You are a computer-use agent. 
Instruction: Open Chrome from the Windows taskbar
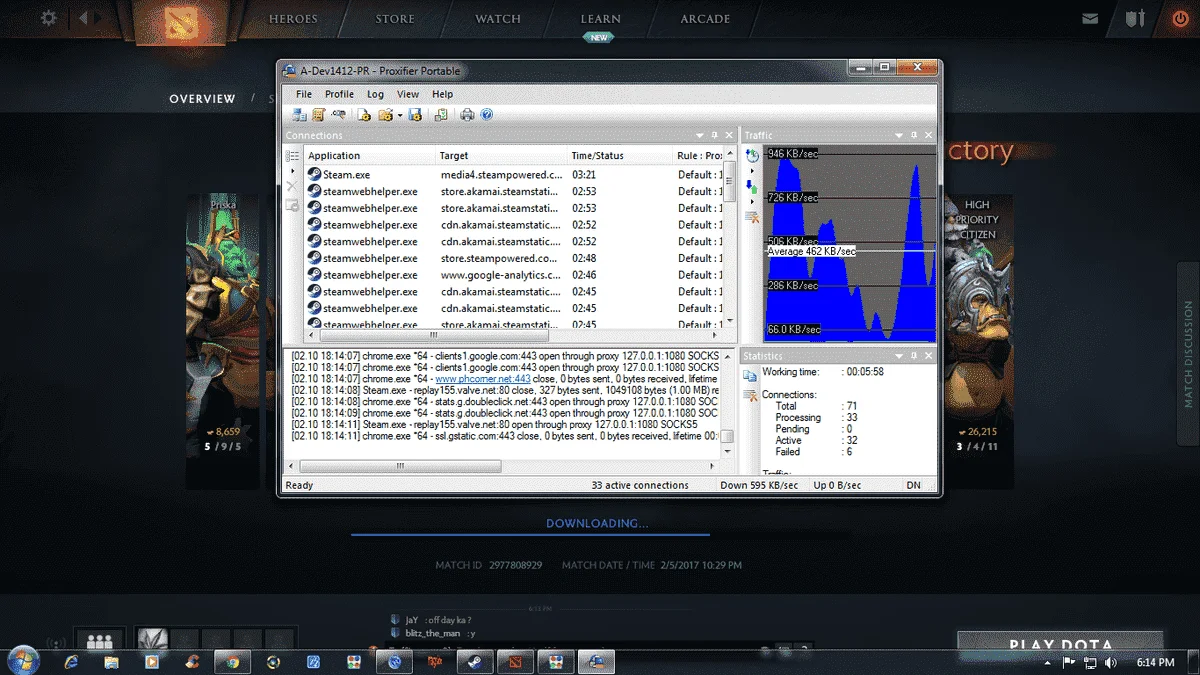tap(232, 661)
